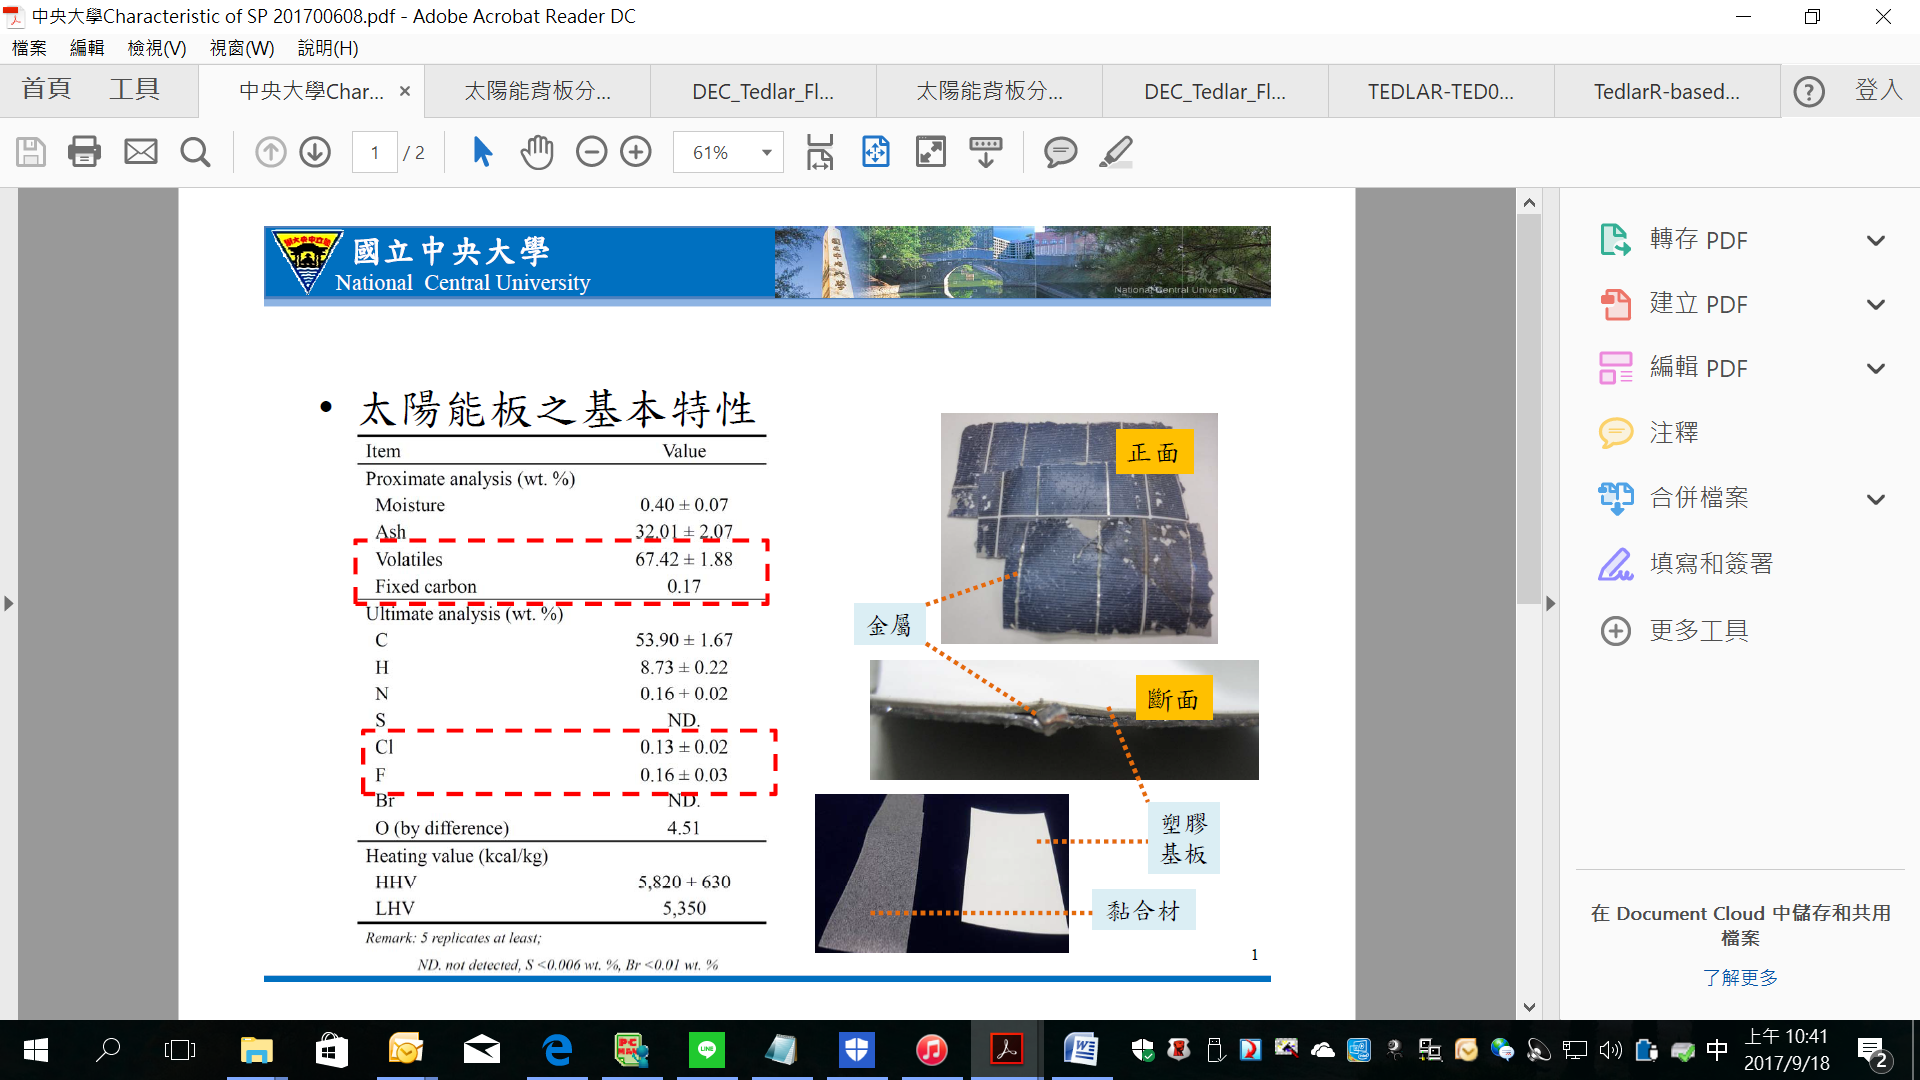Go to next page arrow icon
The image size is (1920, 1080).
click(x=315, y=152)
